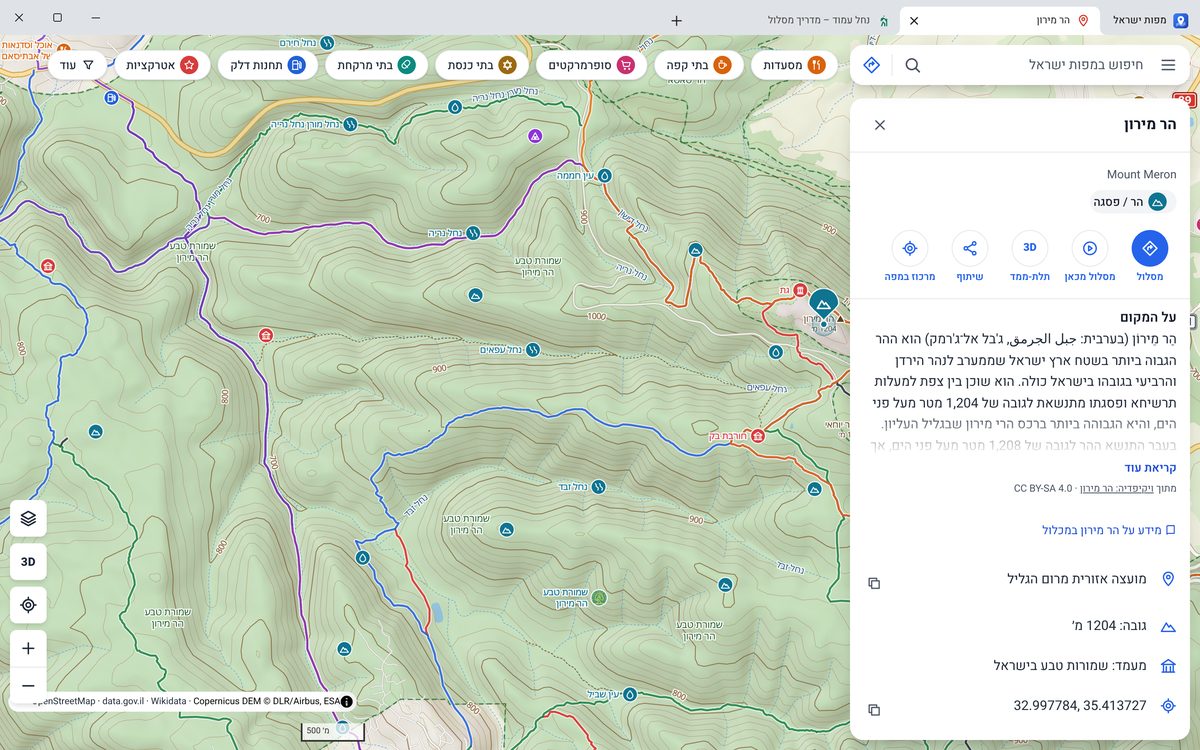Viewport: 1200px width, 750px height.
Task: Zoom in with the plus button
Action: tap(28, 648)
